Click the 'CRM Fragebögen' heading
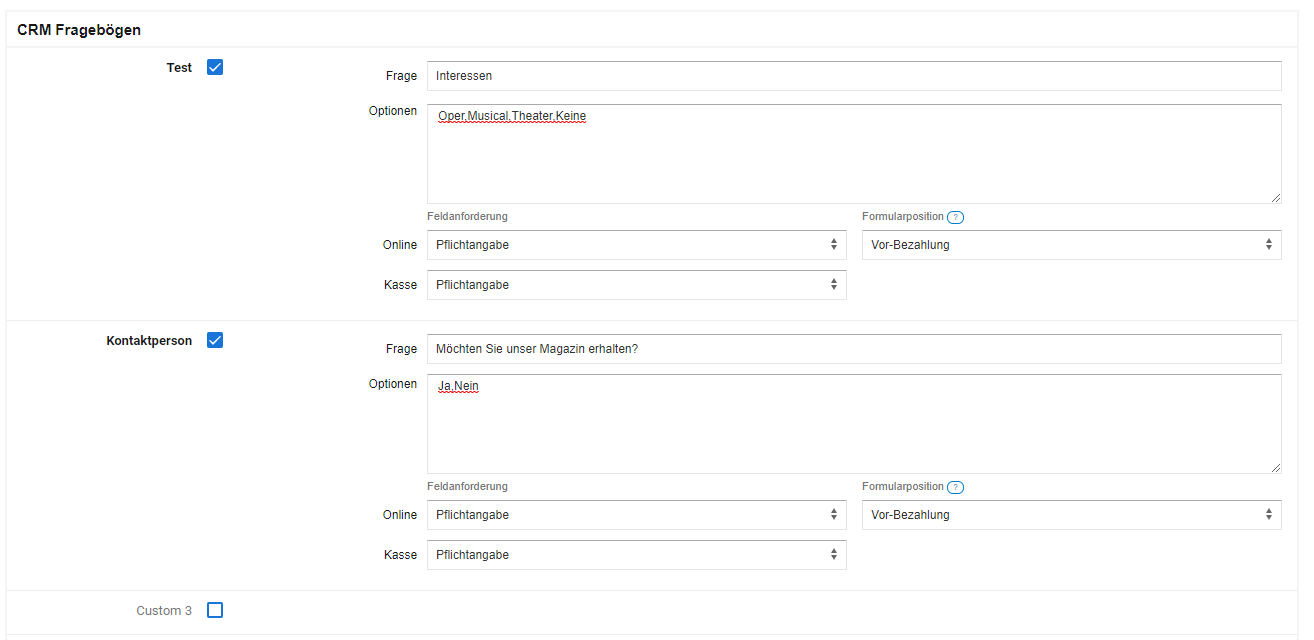 [x=79, y=30]
